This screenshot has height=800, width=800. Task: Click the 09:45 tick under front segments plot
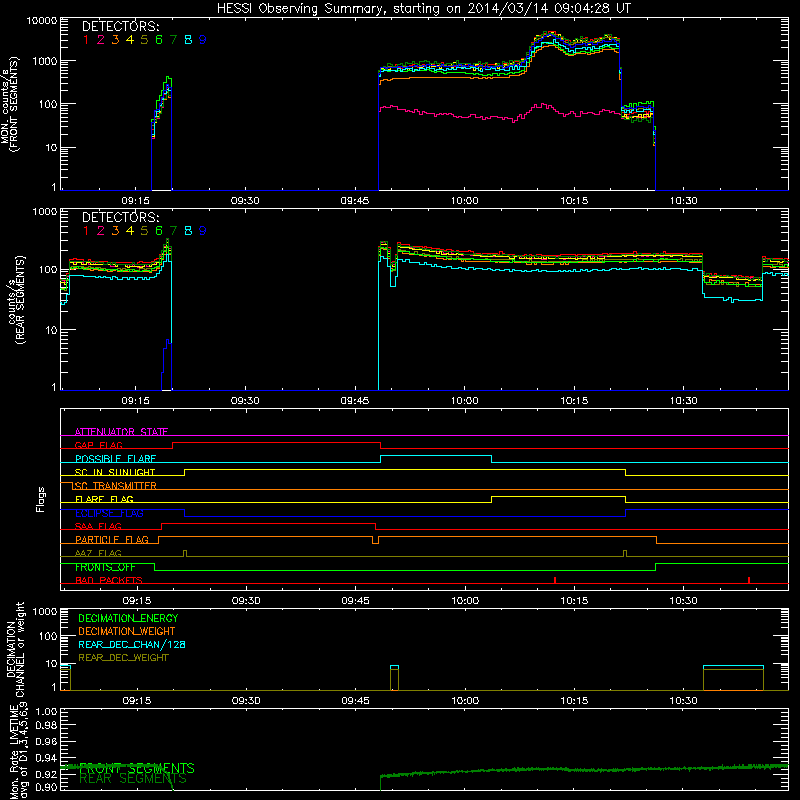click(x=355, y=201)
